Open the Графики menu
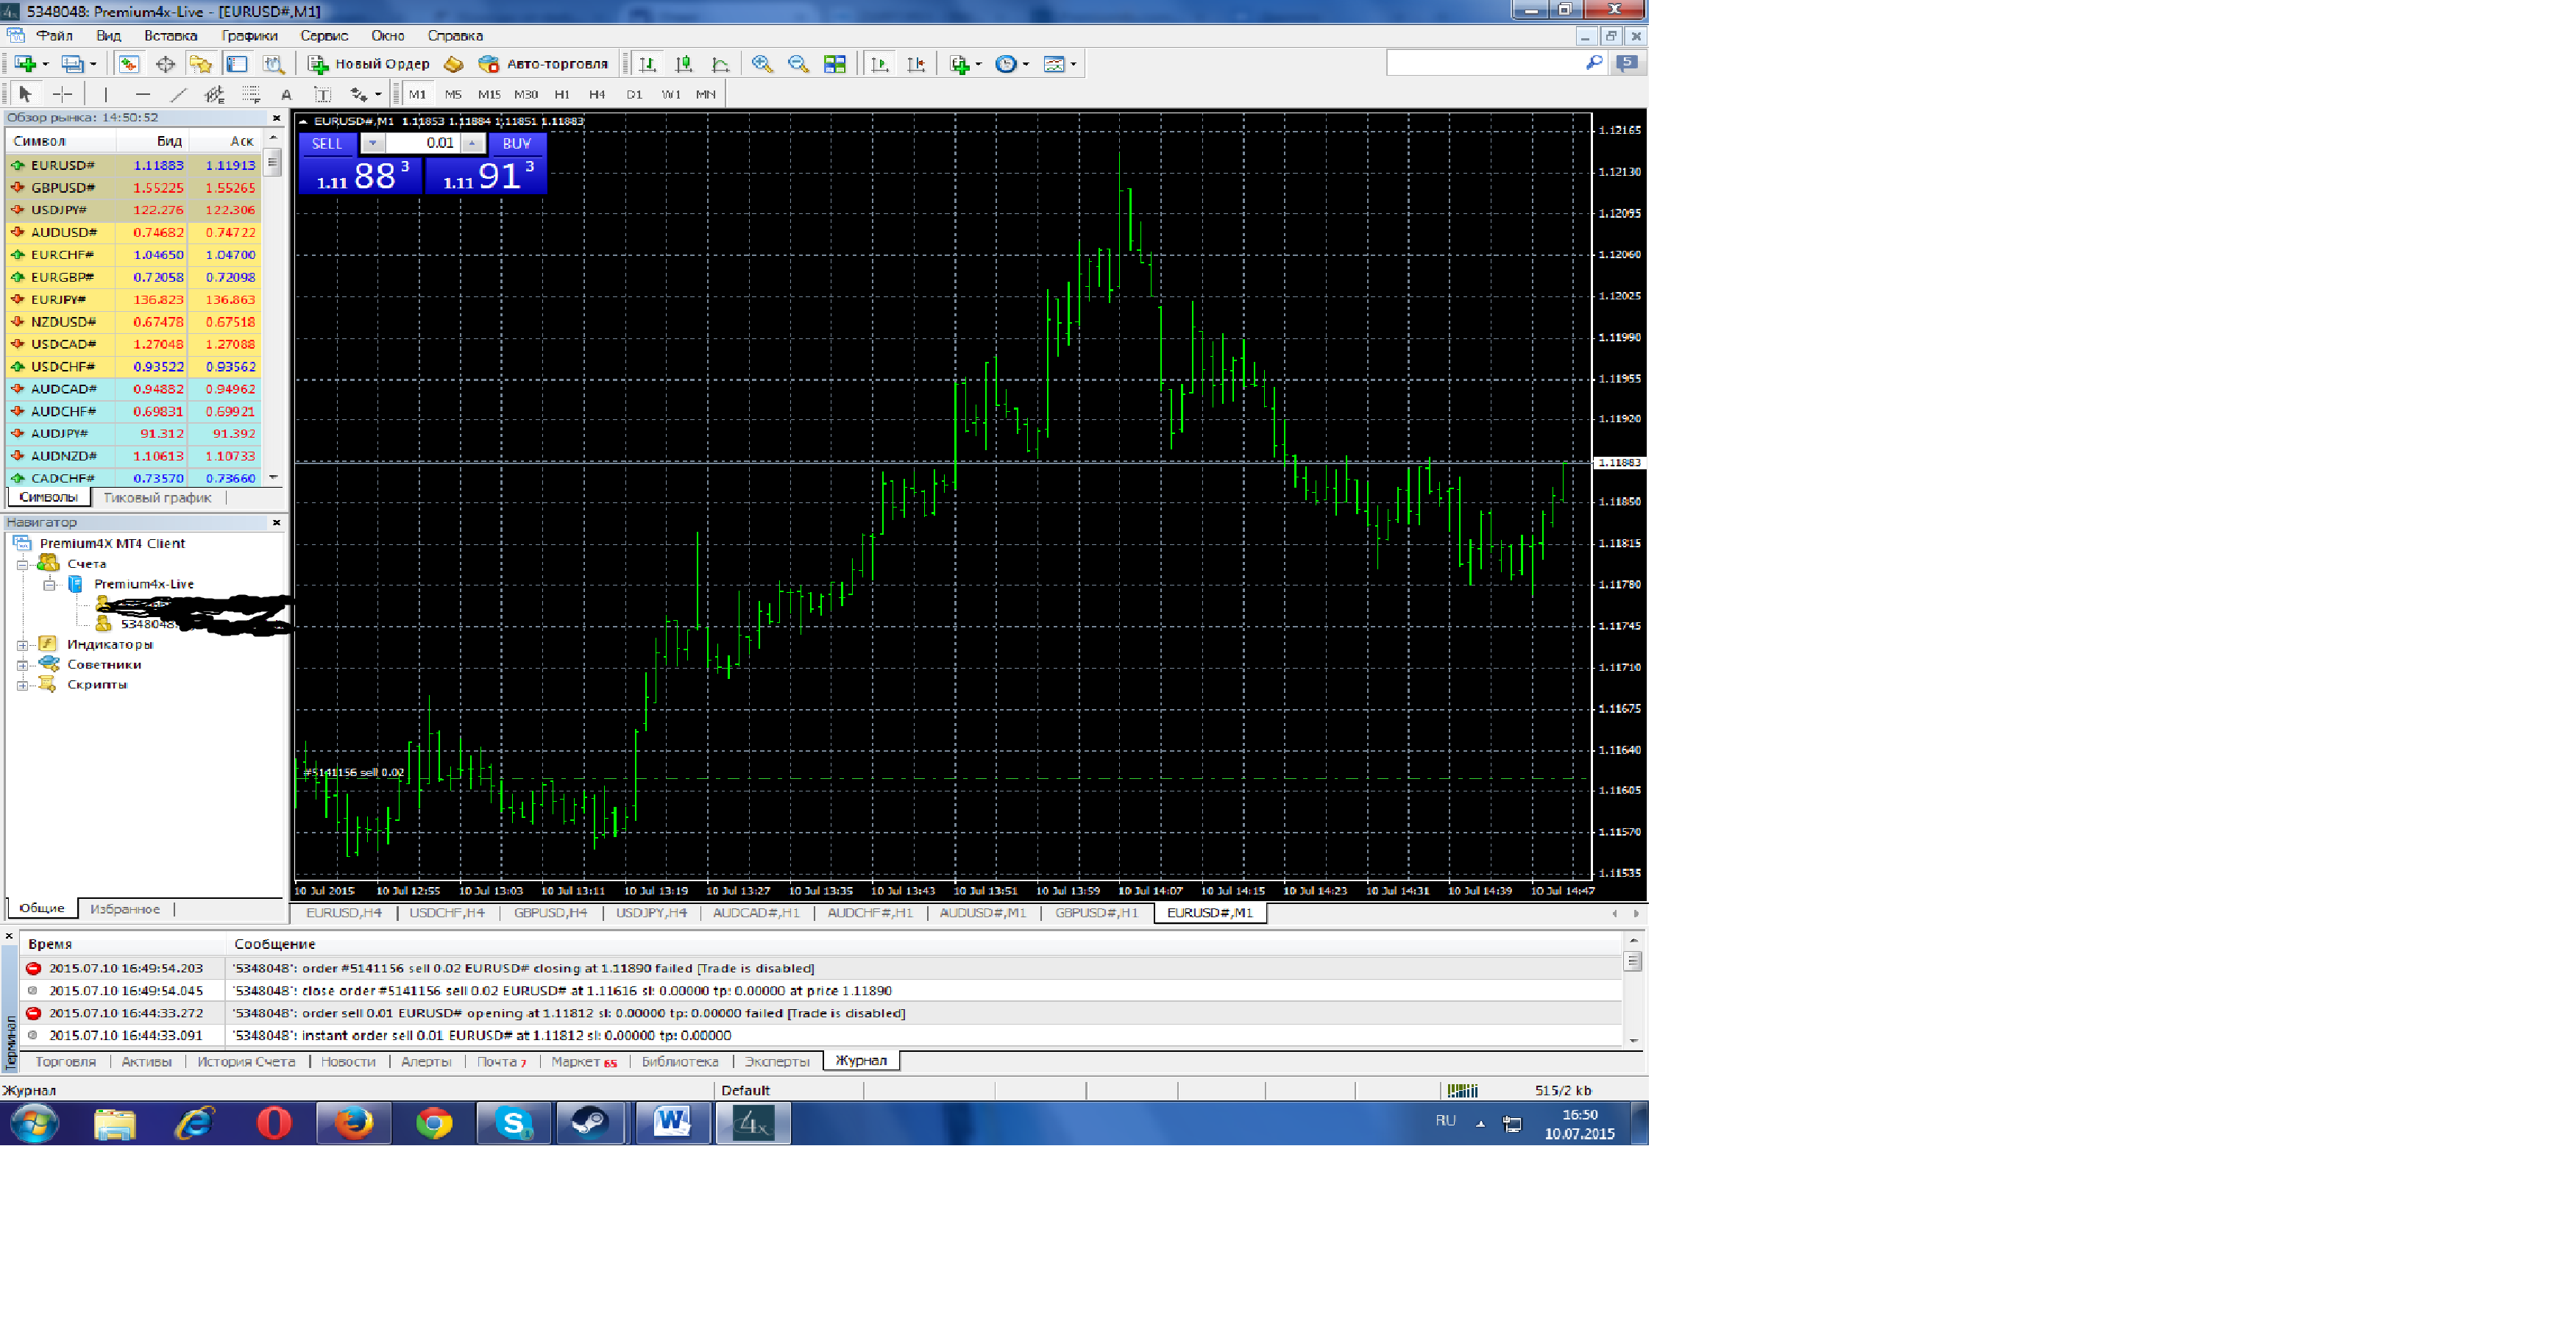The width and height of the screenshot is (2576, 1324). pos(250,36)
